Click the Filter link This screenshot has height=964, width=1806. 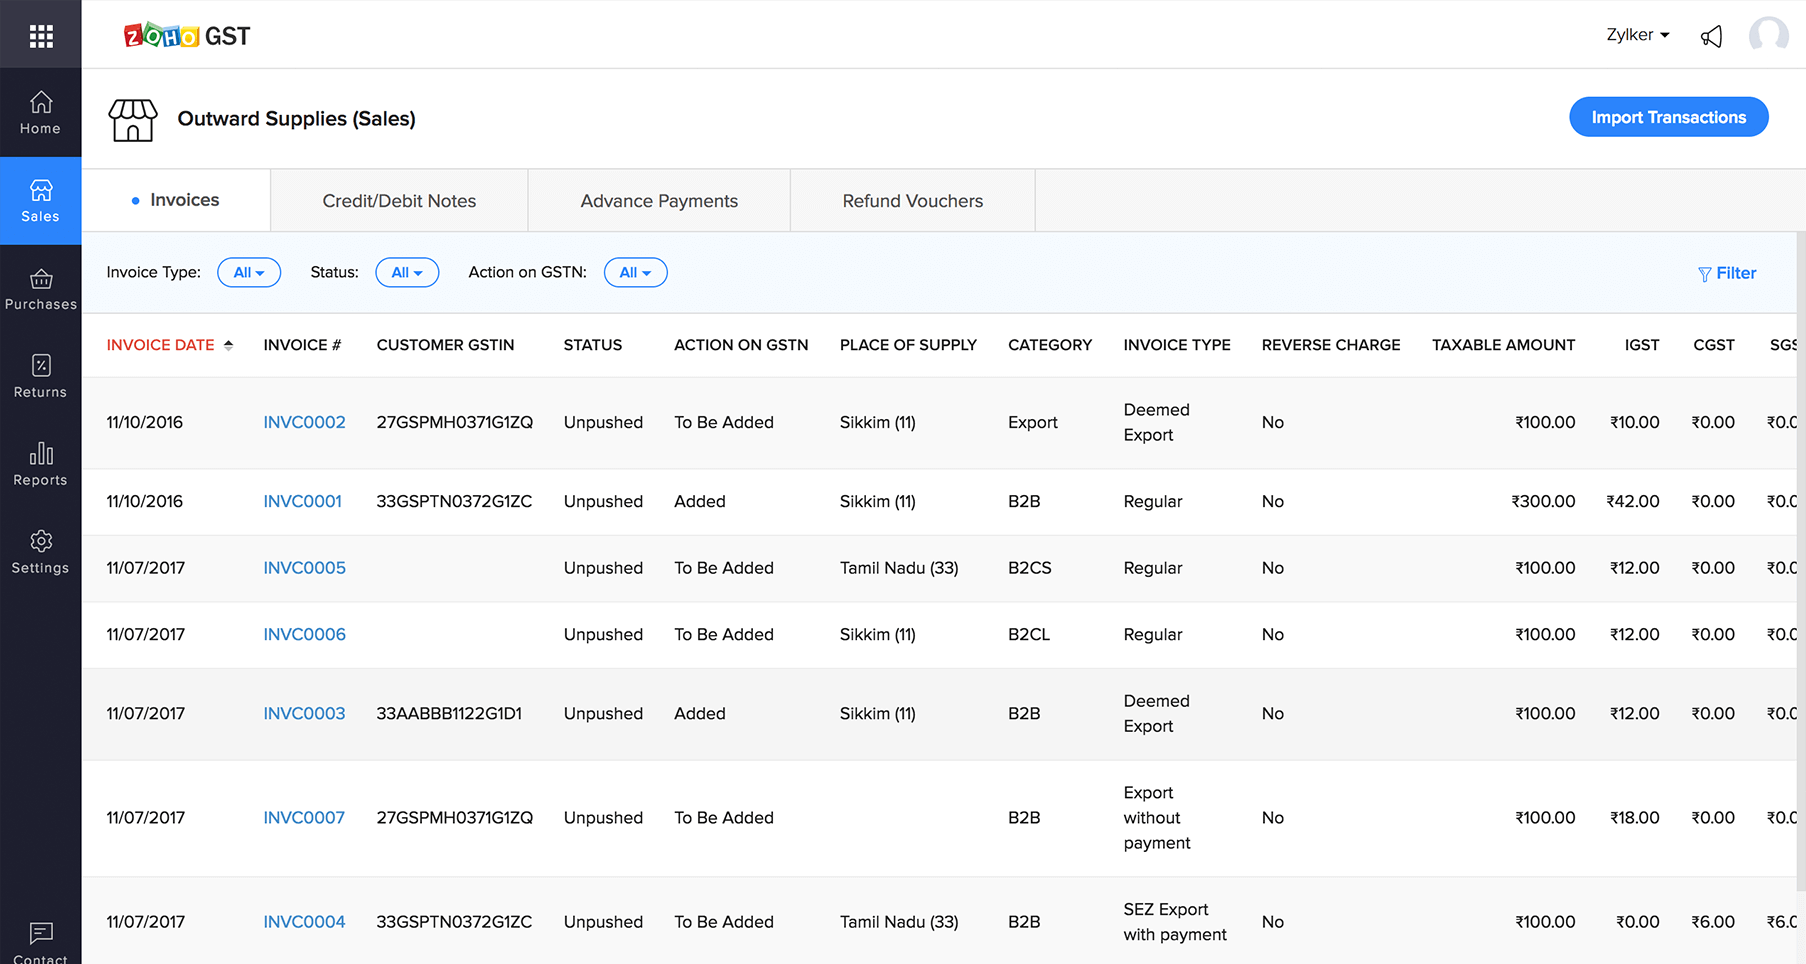(1727, 273)
